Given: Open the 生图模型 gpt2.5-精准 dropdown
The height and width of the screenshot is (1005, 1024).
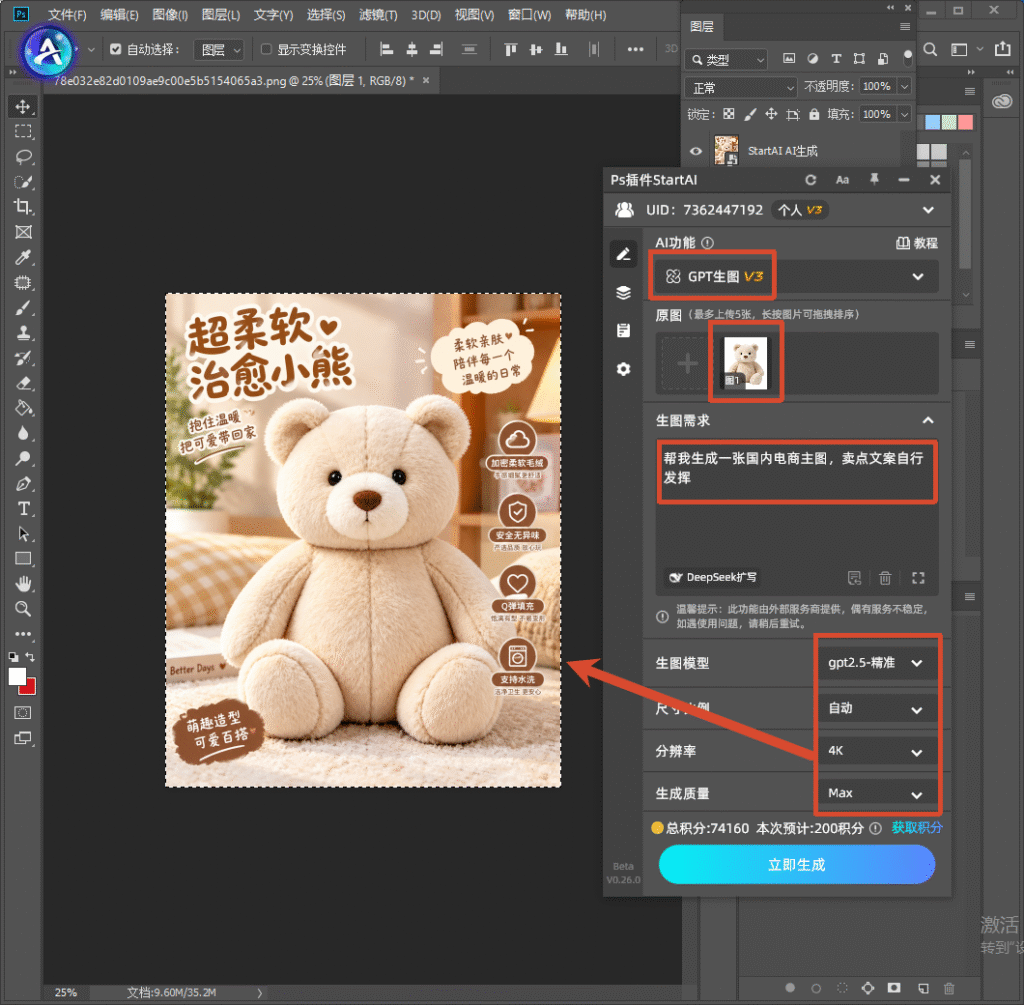Looking at the screenshot, I should click(x=876, y=663).
